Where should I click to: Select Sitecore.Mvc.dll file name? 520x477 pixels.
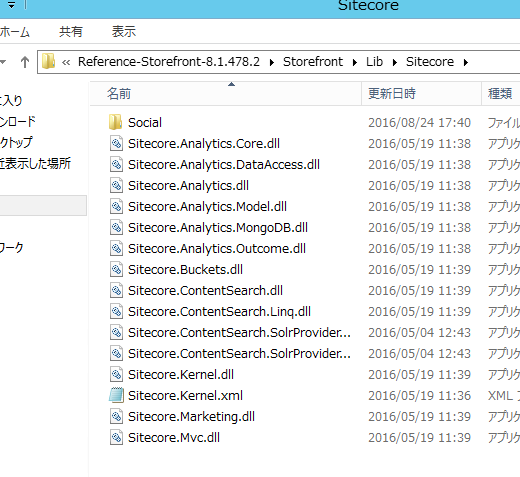[x=174, y=438]
